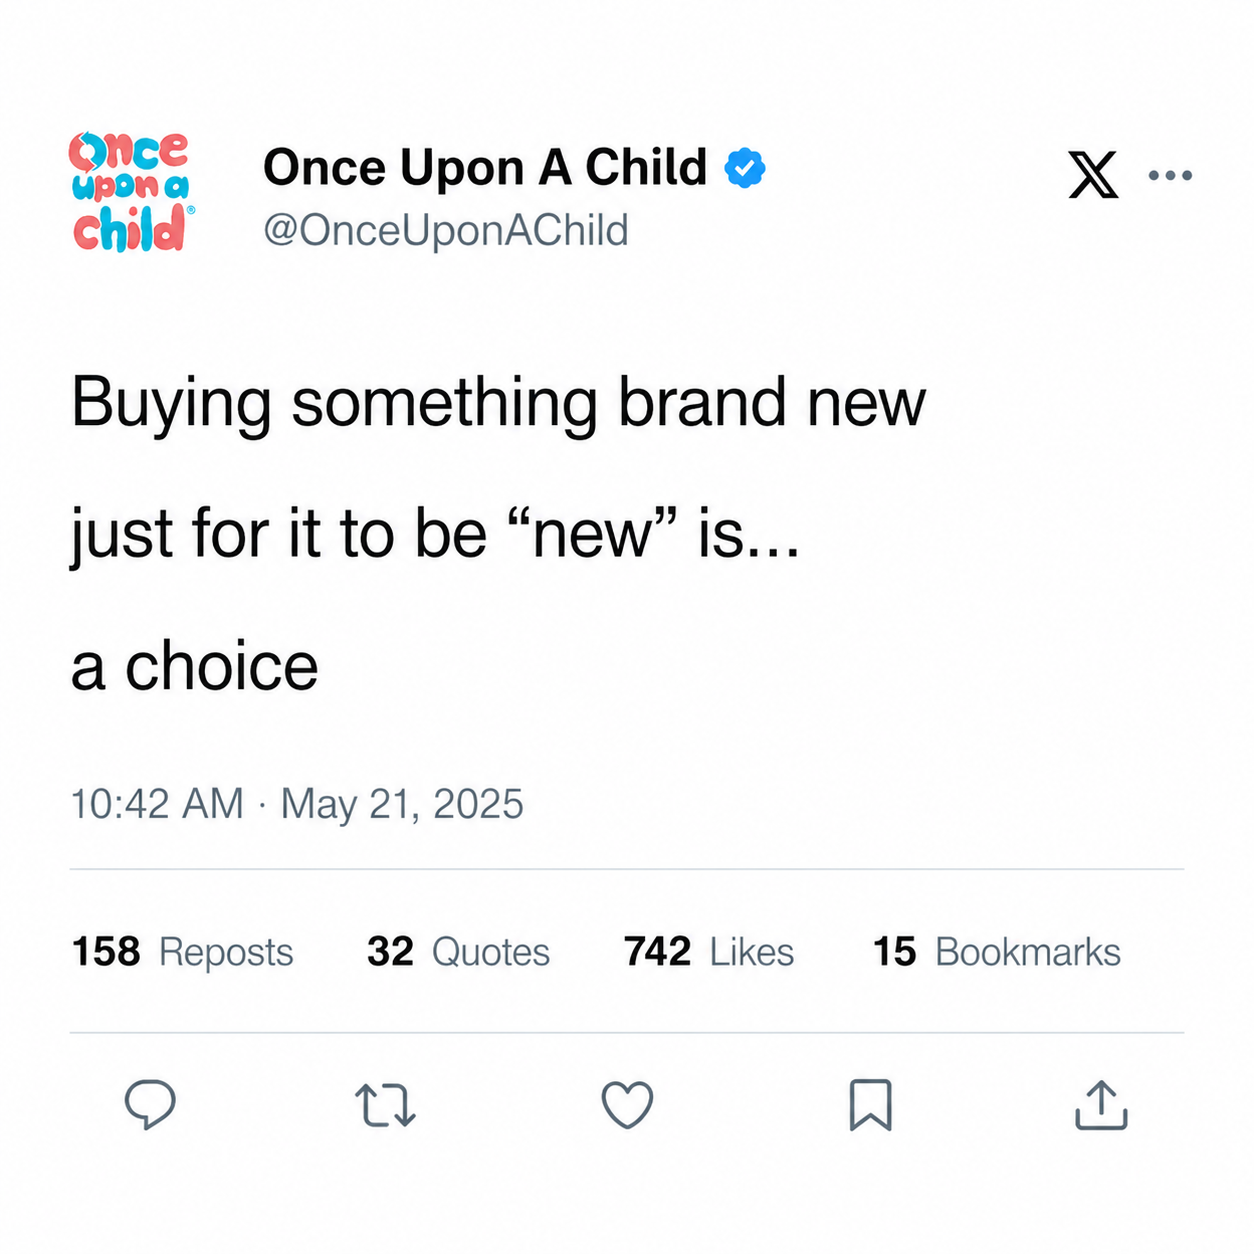View the 742 Likes list
The width and height of the screenshot is (1254, 1254).
[x=709, y=951]
